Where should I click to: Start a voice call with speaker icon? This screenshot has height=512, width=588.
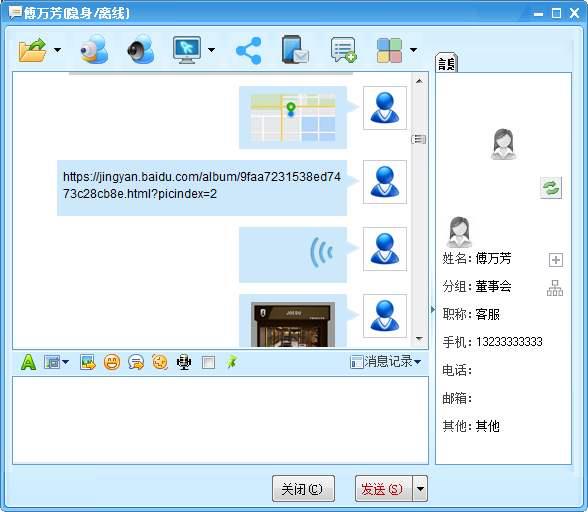point(141,49)
